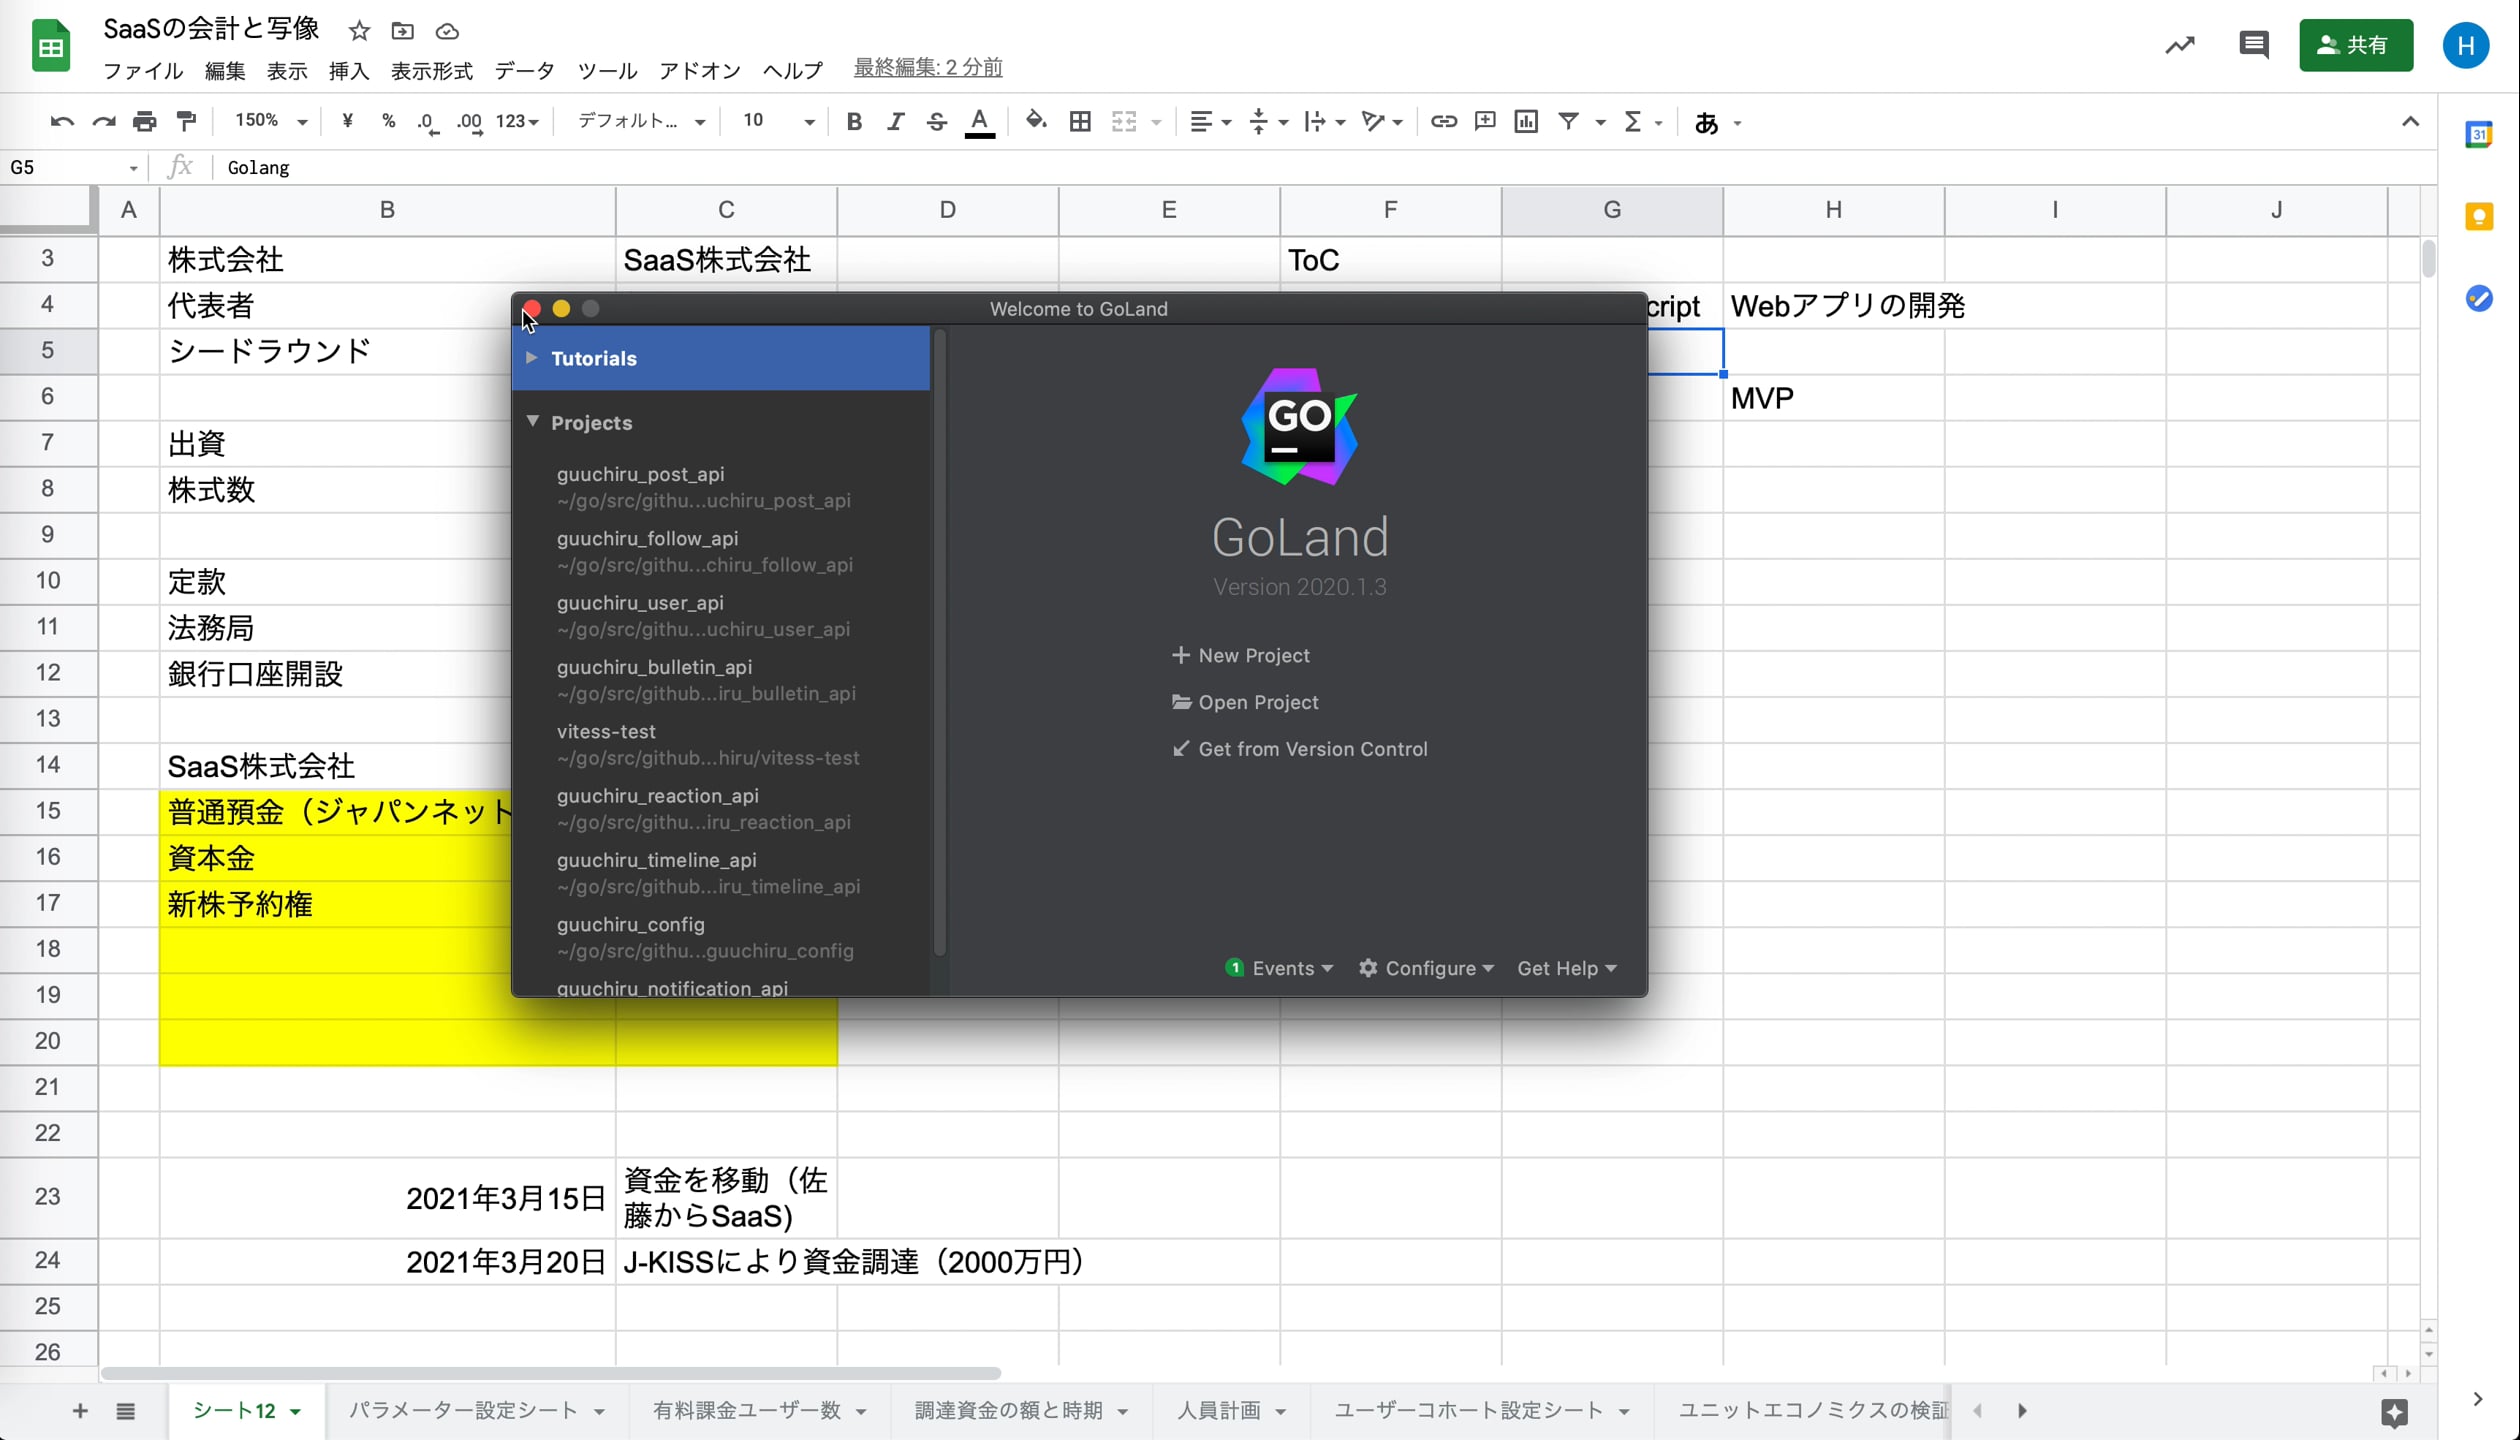
Task: Open the text color picker
Action: coord(979,121)
